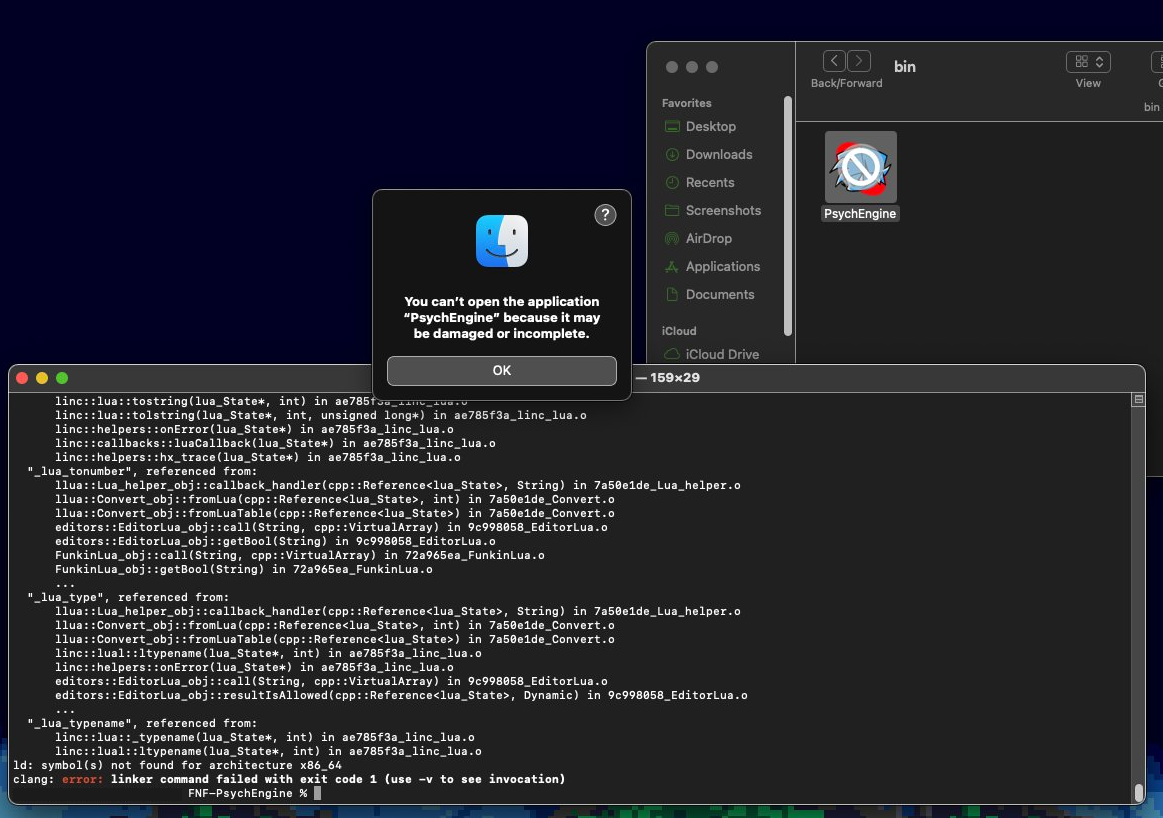Go forward in Finder window
The width and height of the screenshot is (1163, 818).
(859, 61)
